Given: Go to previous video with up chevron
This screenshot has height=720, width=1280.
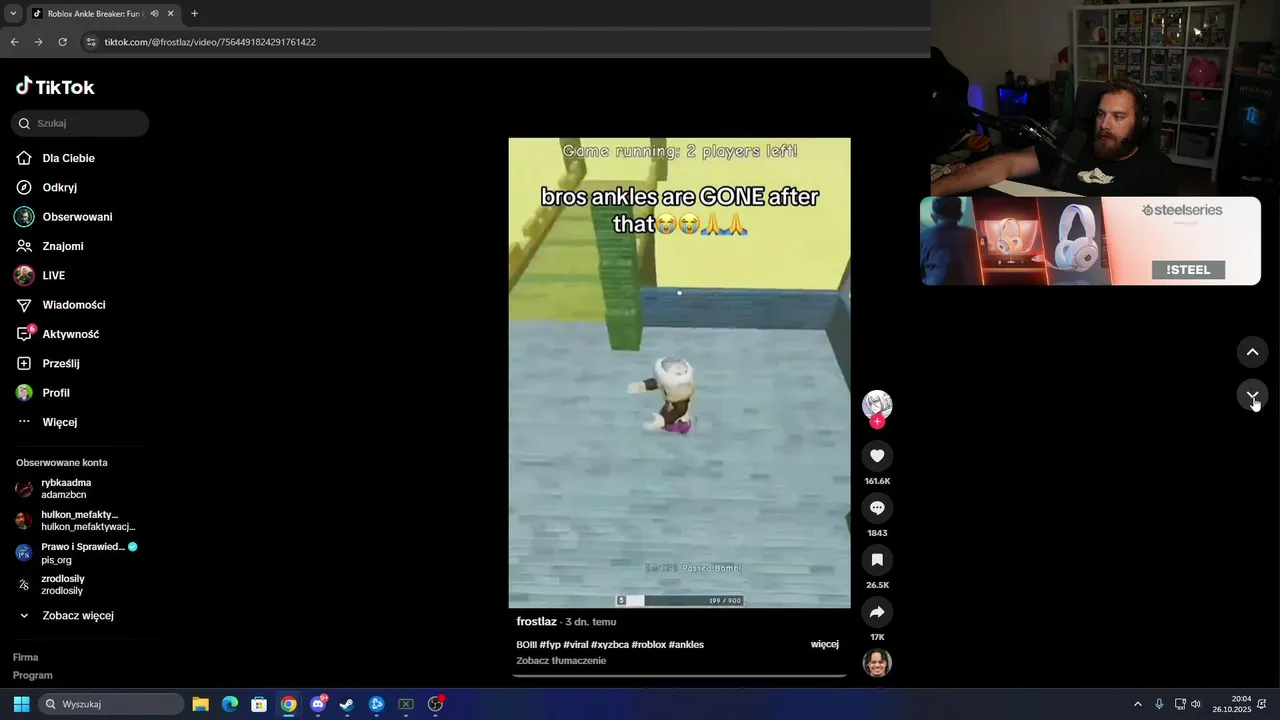Looking at the screenshot, I should pos(1252,352).
